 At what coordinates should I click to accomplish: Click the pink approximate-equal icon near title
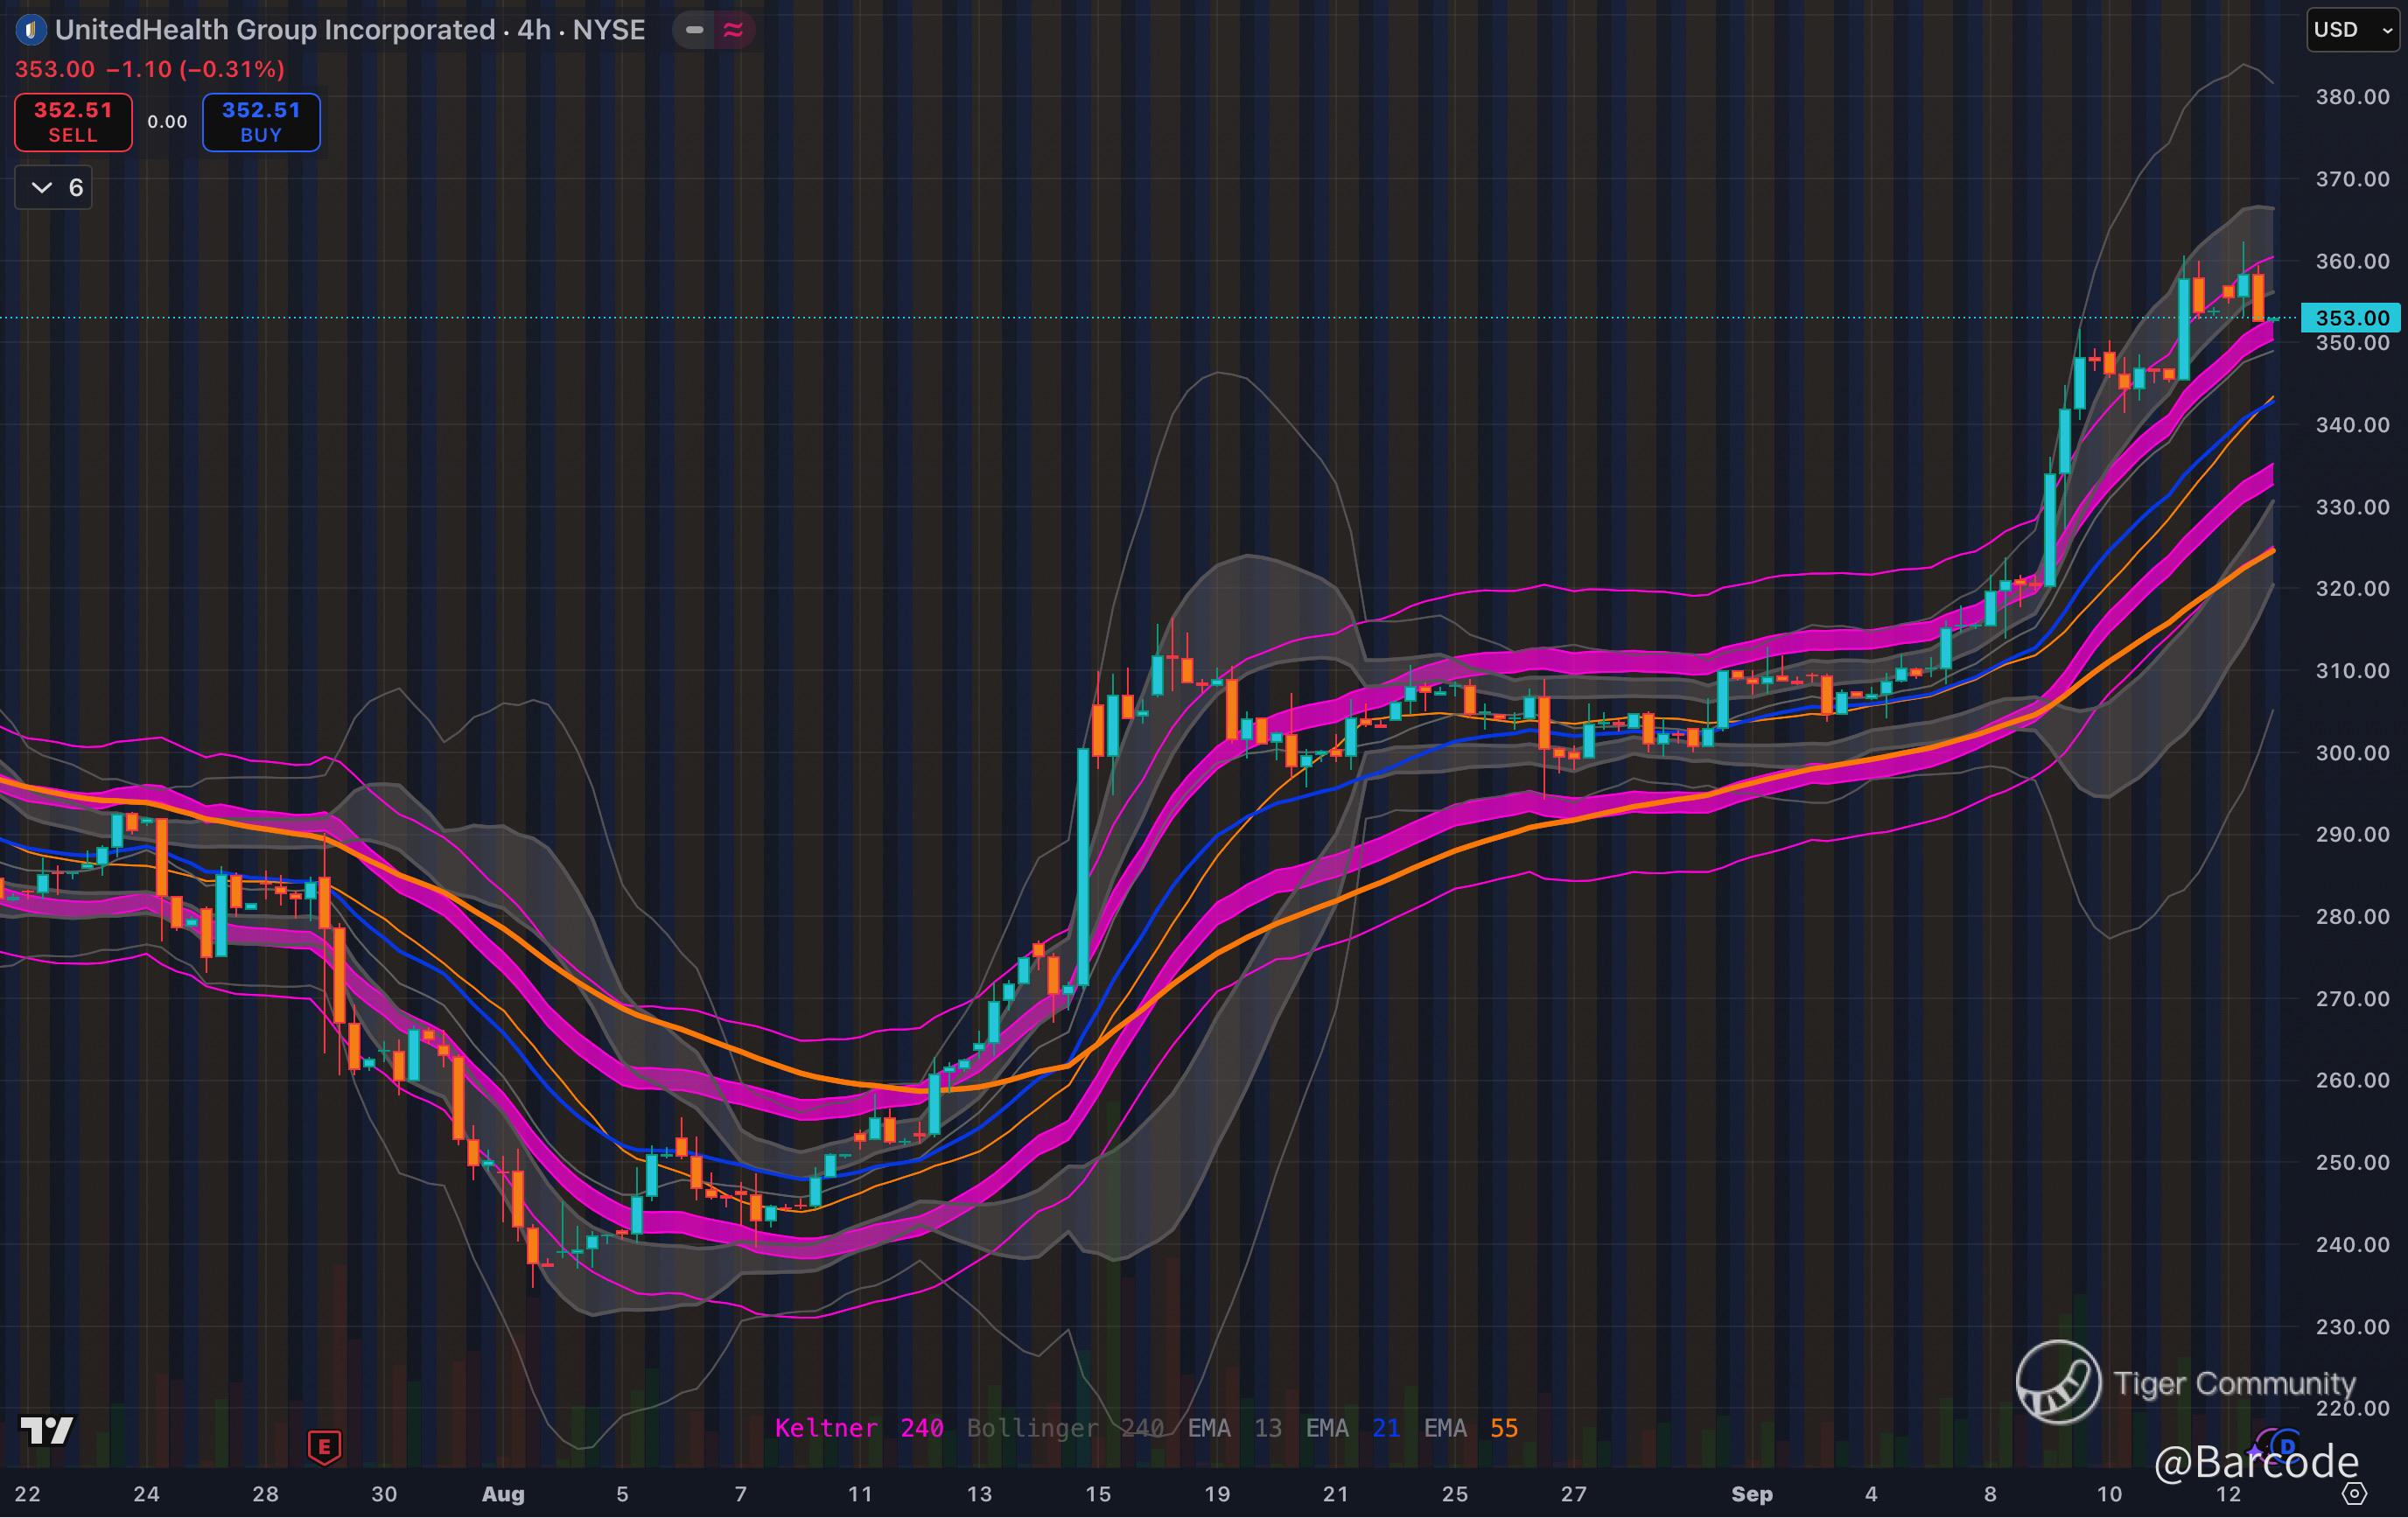tap(733, 30)
